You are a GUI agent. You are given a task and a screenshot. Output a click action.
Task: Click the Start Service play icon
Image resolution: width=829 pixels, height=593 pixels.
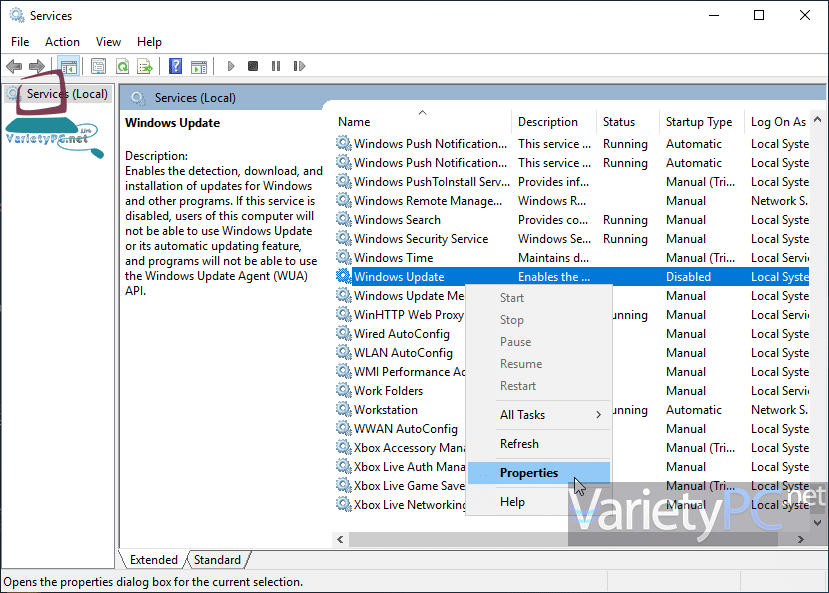click(x=231, y=66)
